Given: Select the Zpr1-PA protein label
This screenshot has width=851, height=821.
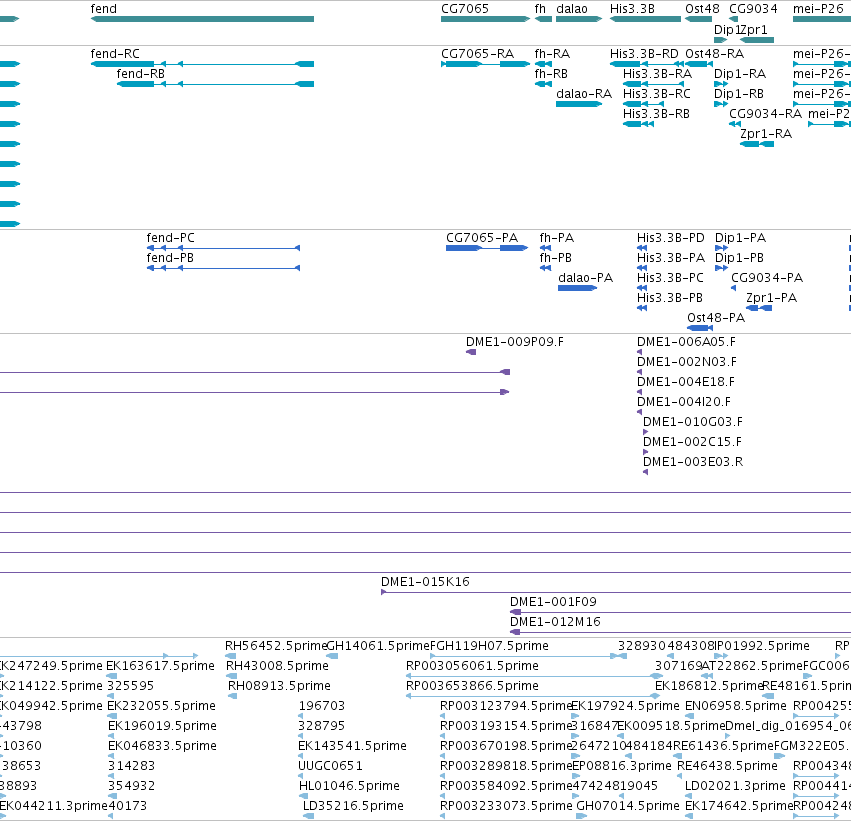Looking at the screenshot, I should click(x=771, y=298).
